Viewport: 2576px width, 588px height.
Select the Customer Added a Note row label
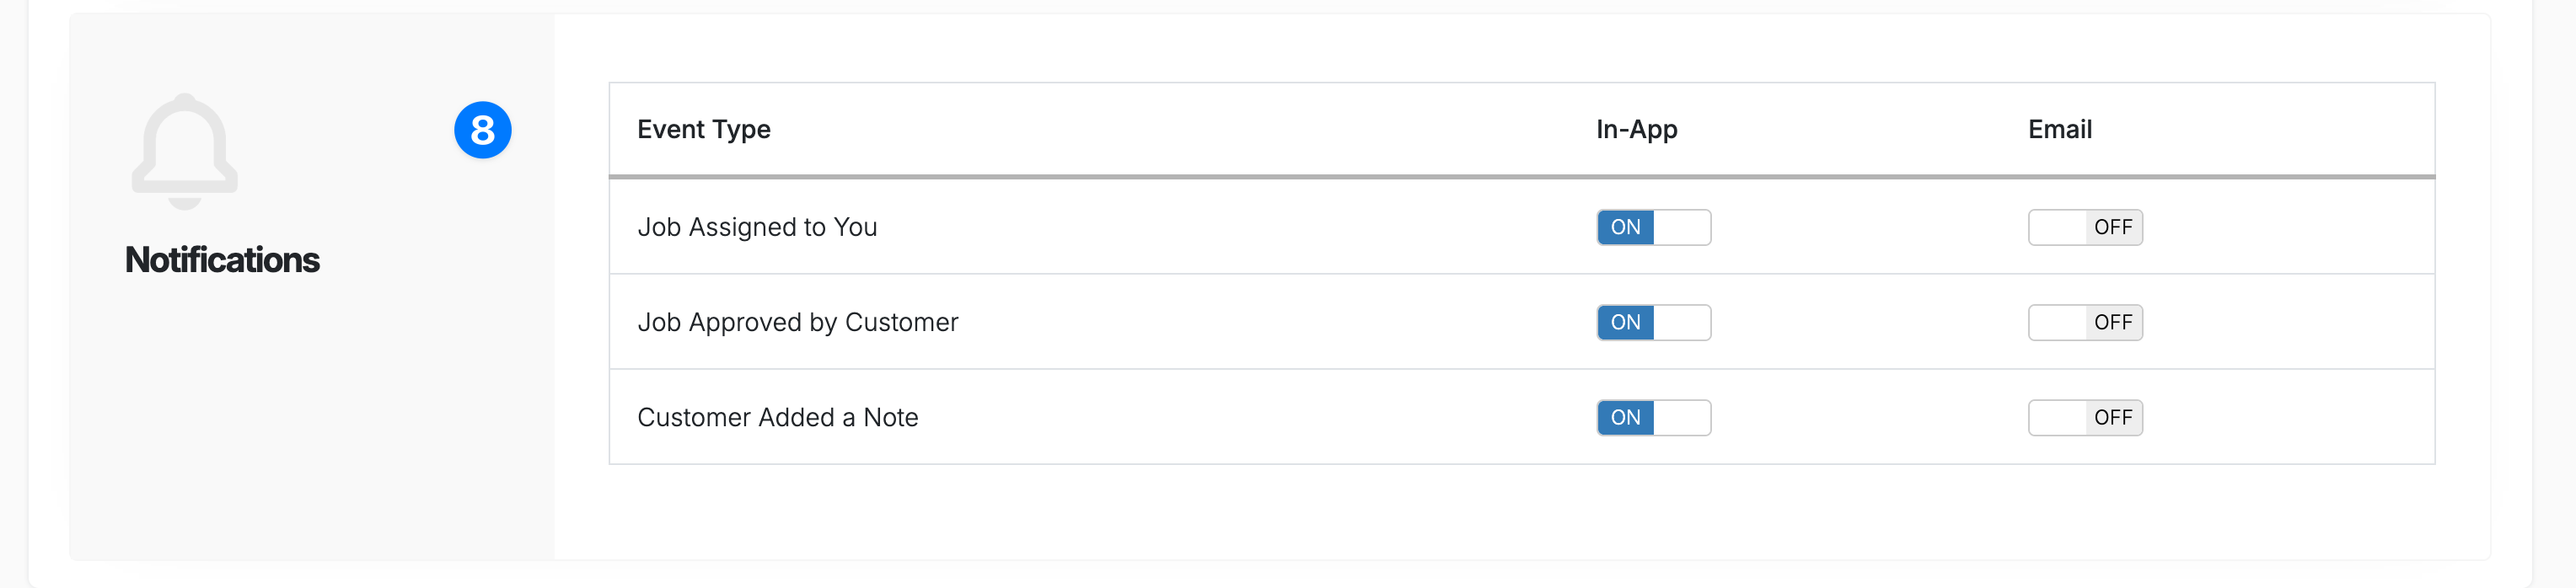point(779,417)
